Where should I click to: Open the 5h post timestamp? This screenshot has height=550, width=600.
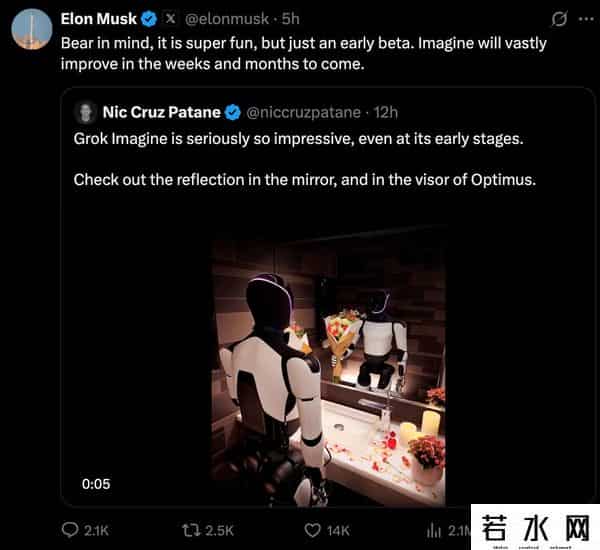point(290,19)
